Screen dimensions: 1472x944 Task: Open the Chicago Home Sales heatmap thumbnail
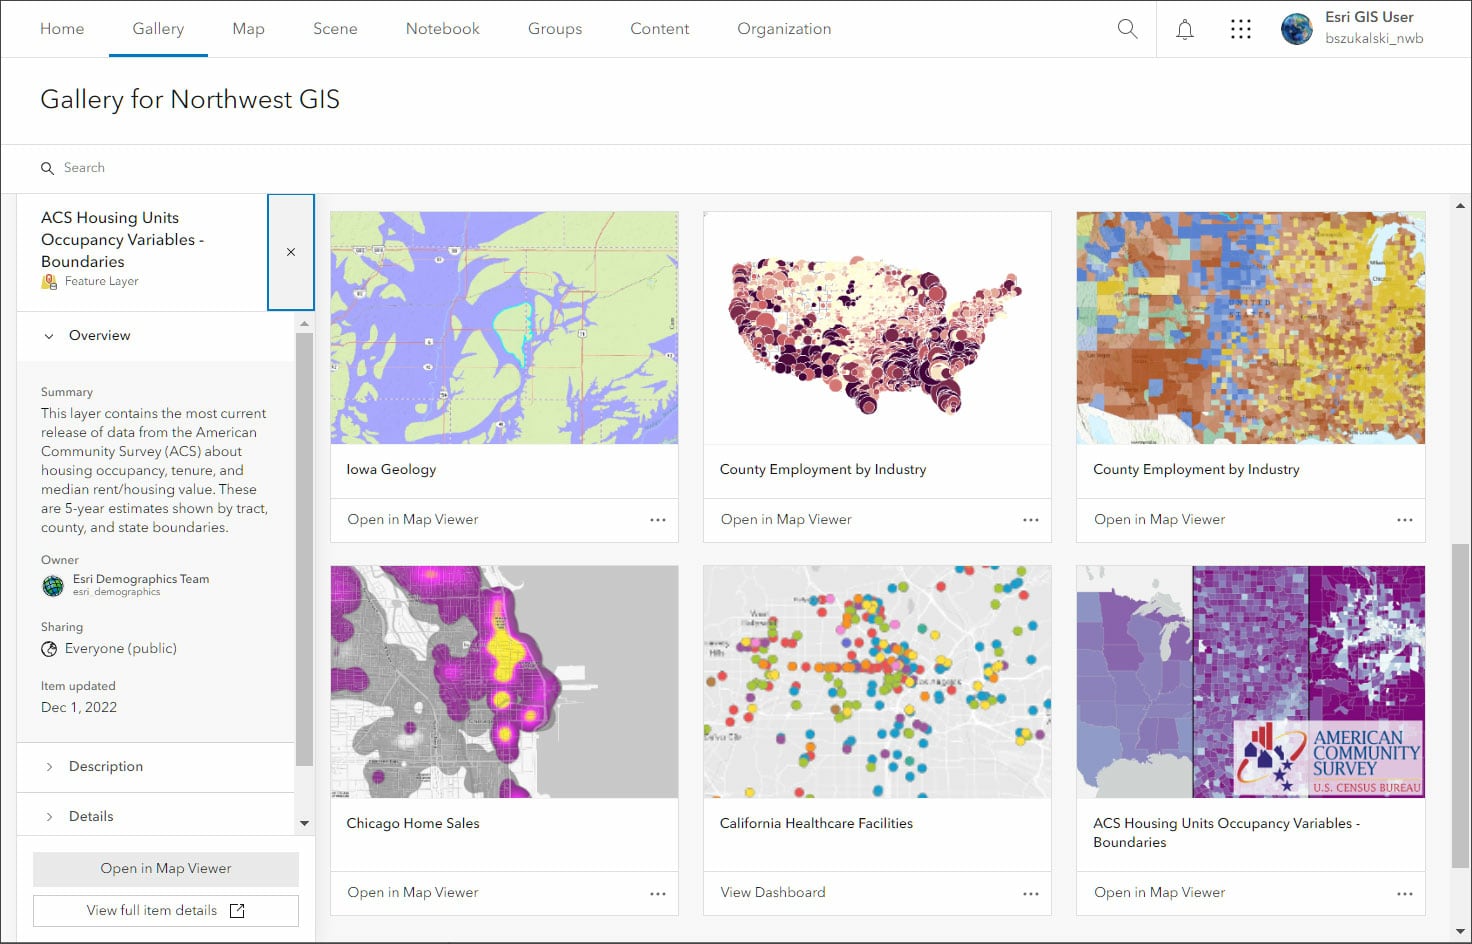tap(504, 682)
